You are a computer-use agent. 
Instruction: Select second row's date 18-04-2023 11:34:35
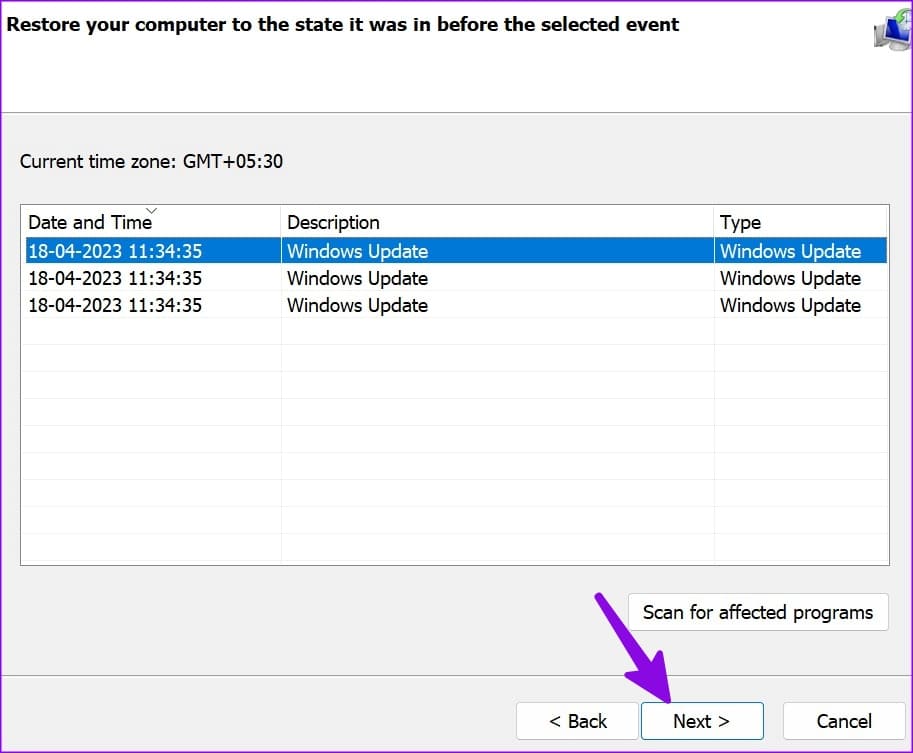pos(115,278)
